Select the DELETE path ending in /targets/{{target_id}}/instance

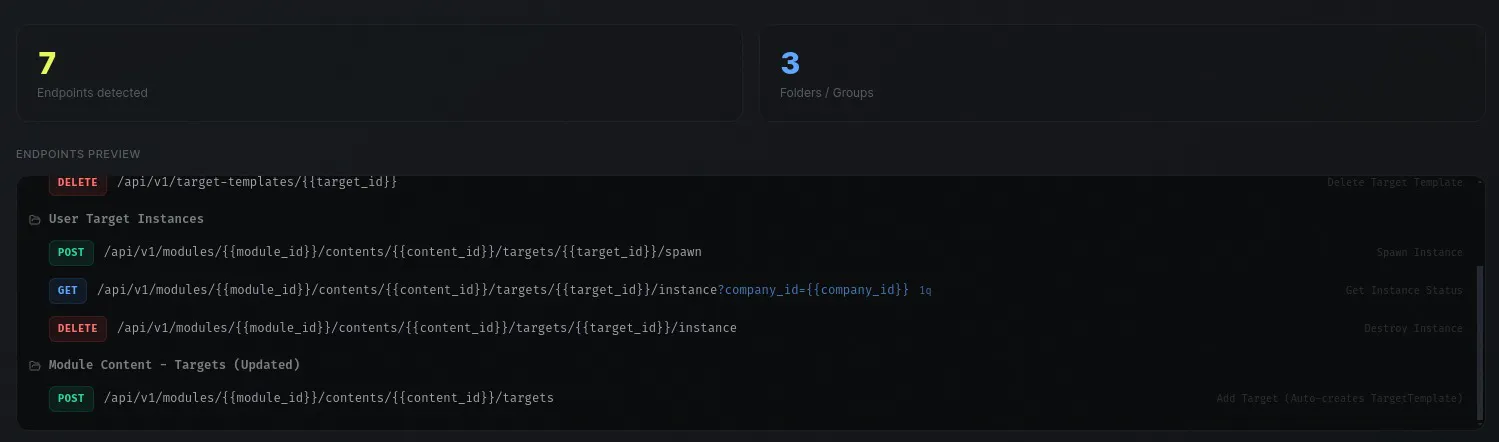pos(427,328)
